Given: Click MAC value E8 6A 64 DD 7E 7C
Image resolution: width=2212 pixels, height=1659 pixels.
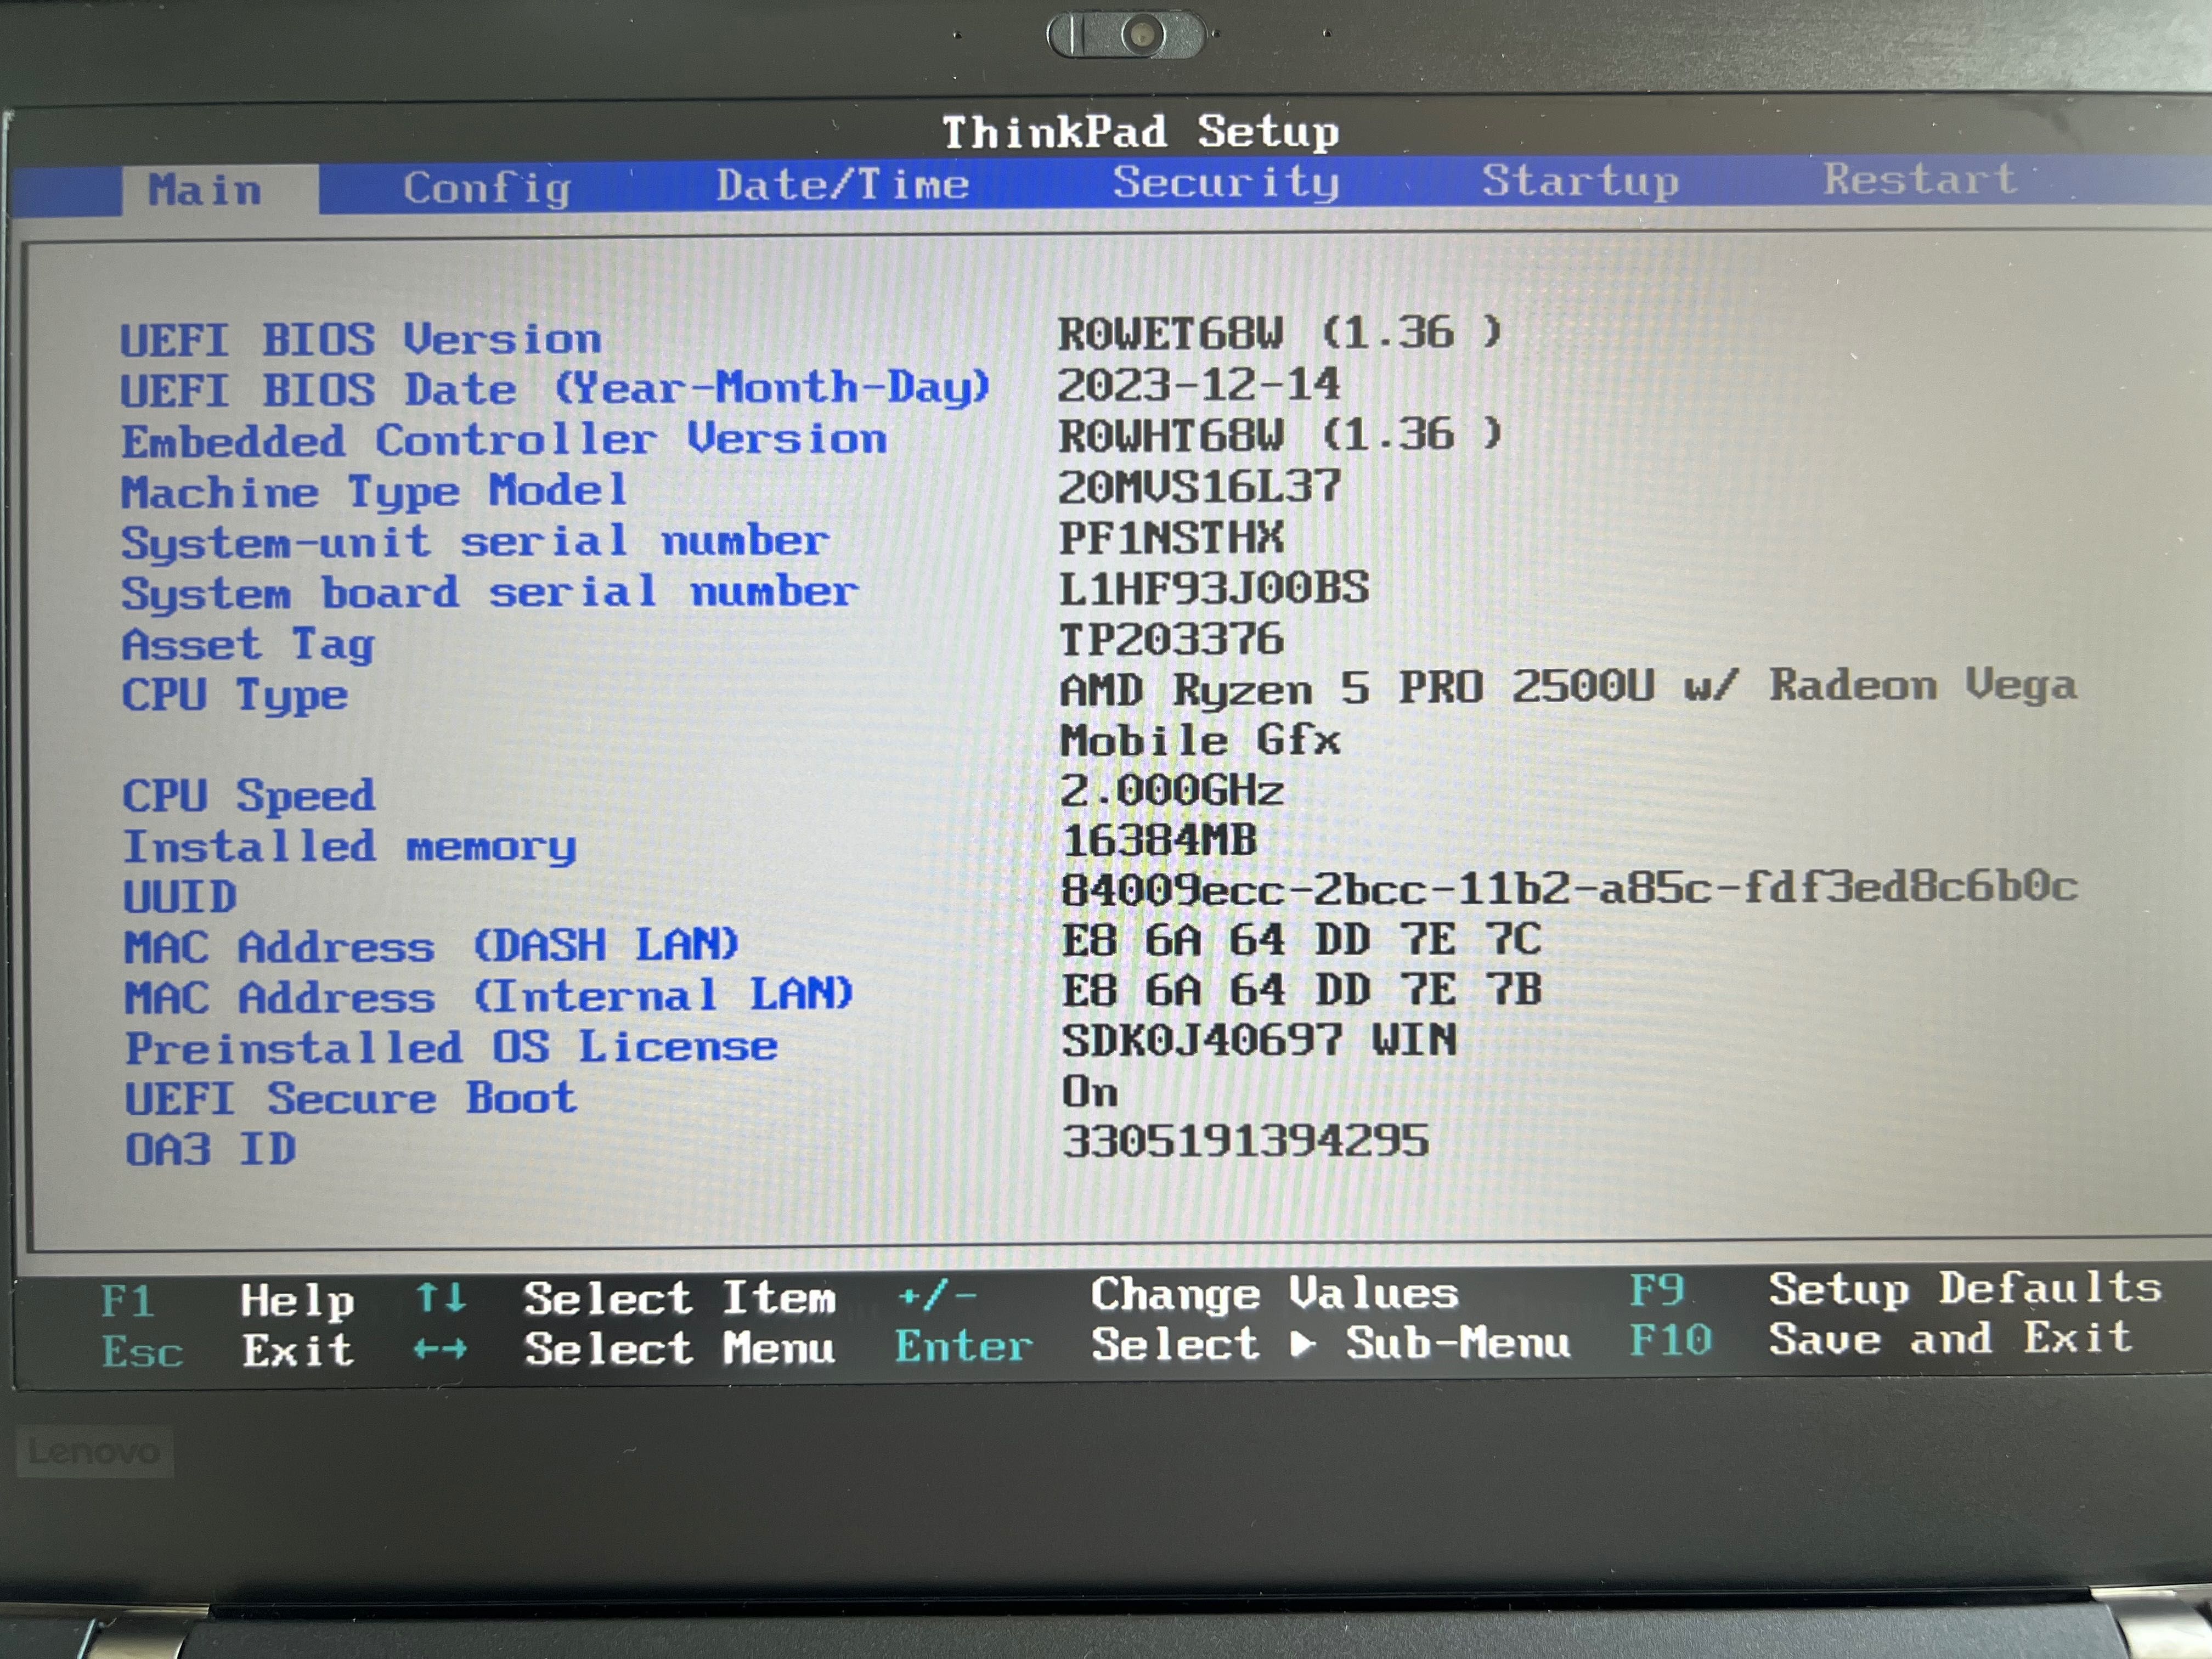Looking at the screenshot, I should point(1301,940).
